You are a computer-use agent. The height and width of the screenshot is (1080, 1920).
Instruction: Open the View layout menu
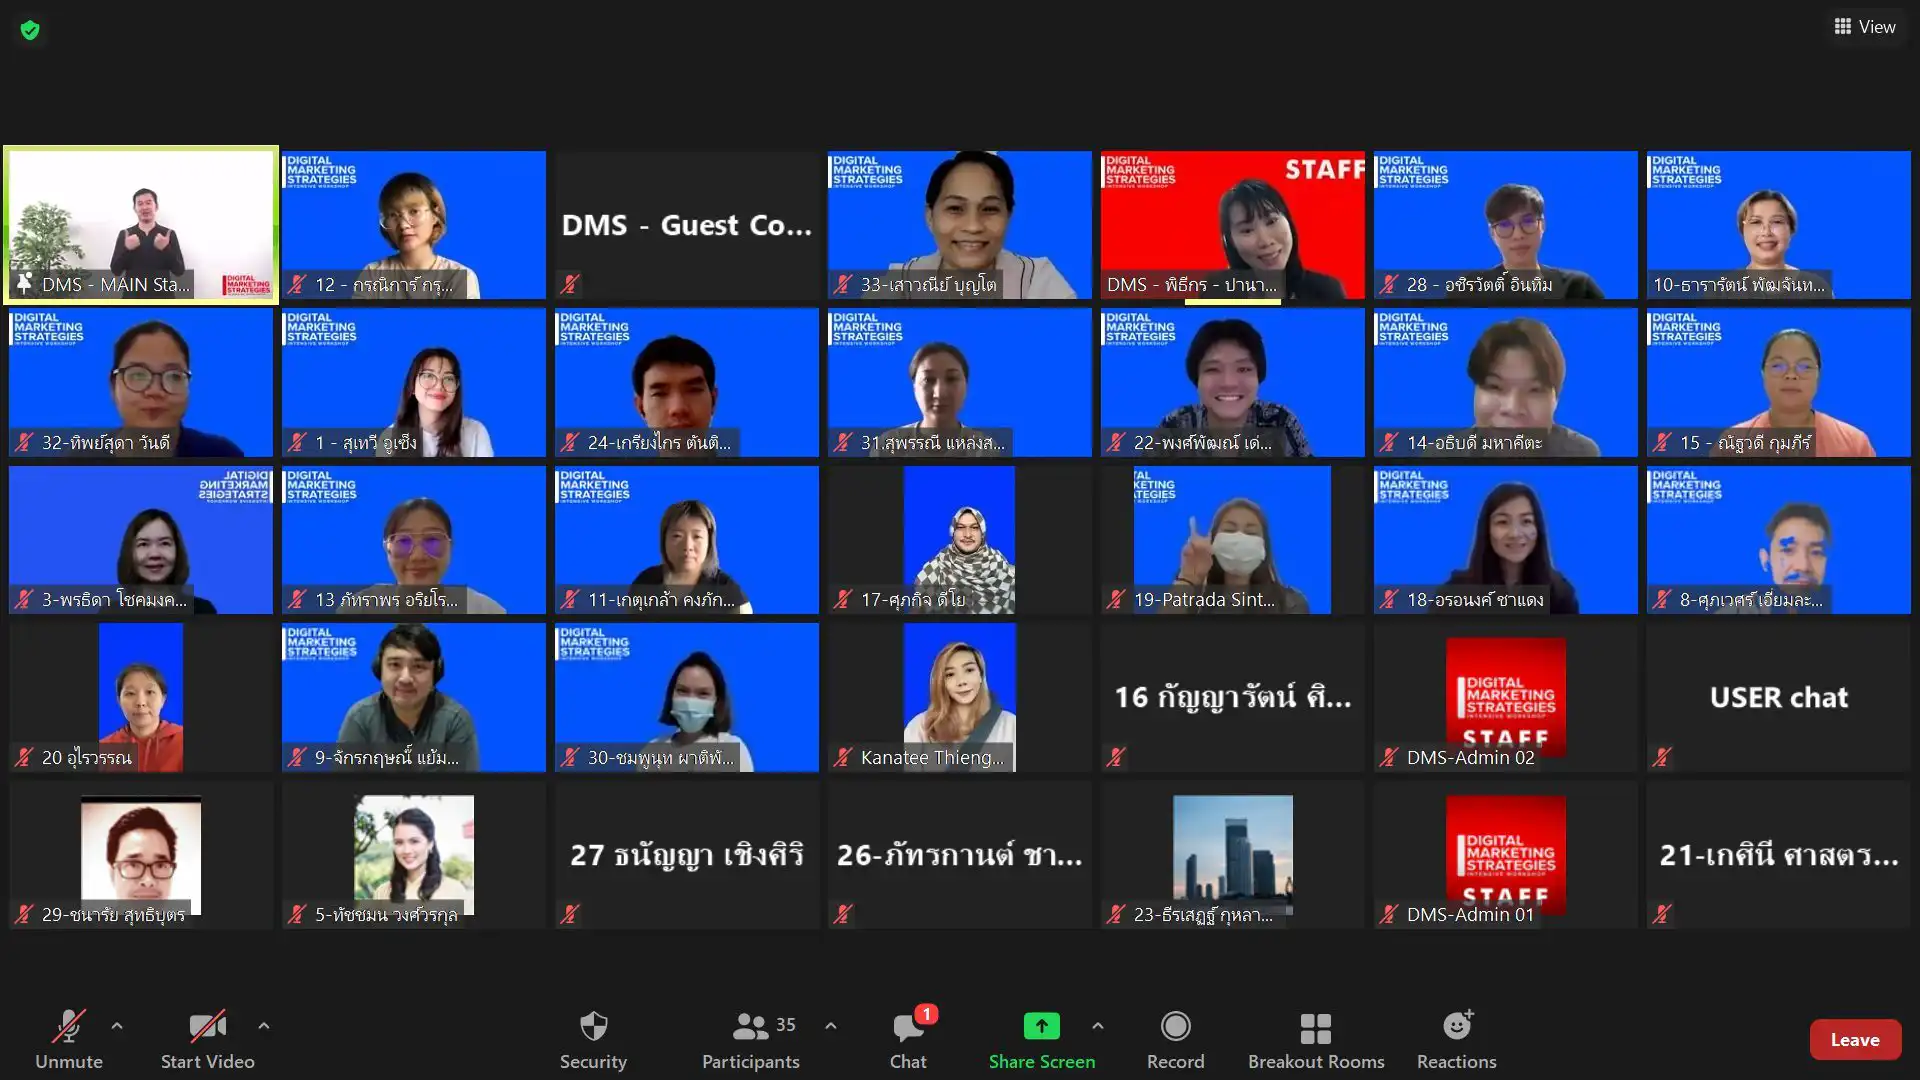click(1865, 27)
